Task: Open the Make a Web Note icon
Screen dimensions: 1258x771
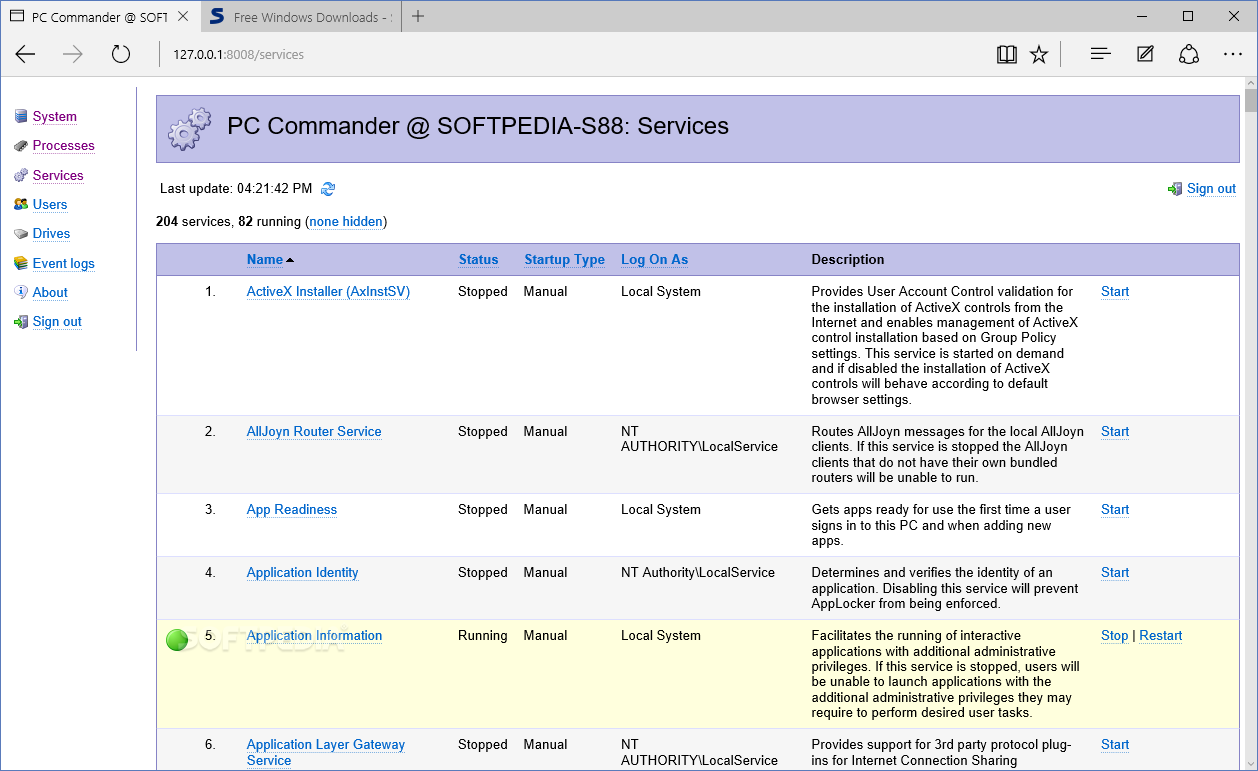Action: point(1145,54)
